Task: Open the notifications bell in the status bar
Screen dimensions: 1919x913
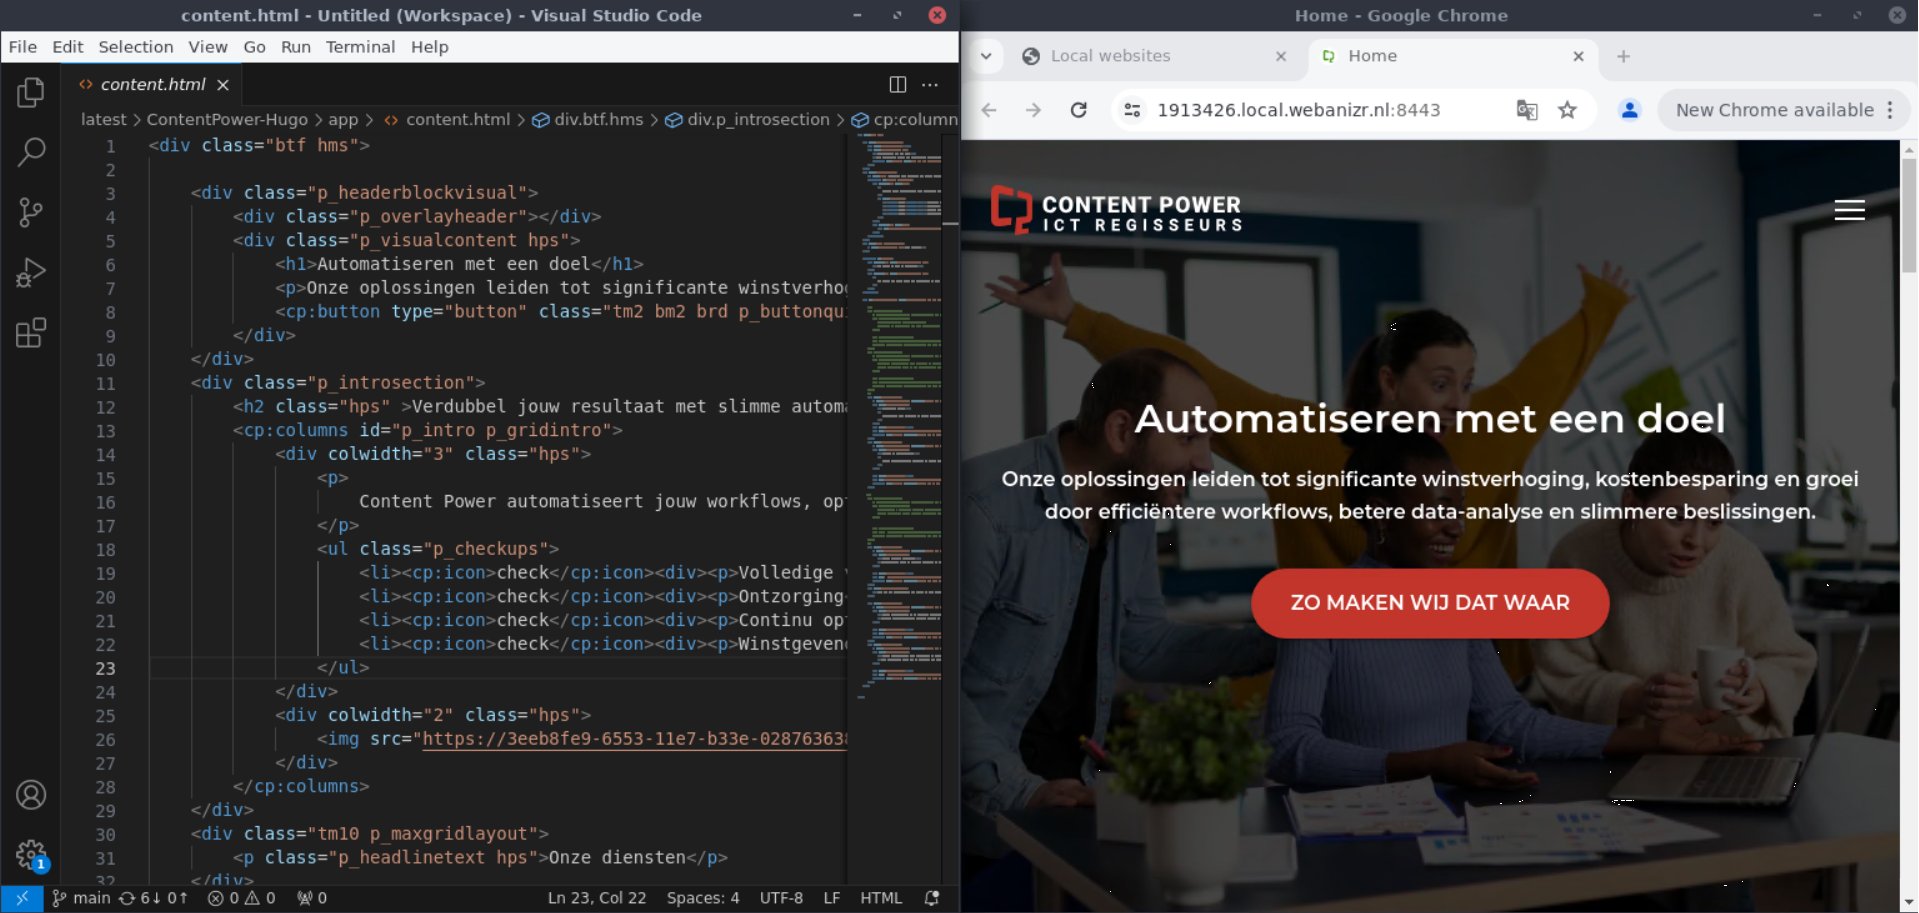Action: click(x=932, y=898)
